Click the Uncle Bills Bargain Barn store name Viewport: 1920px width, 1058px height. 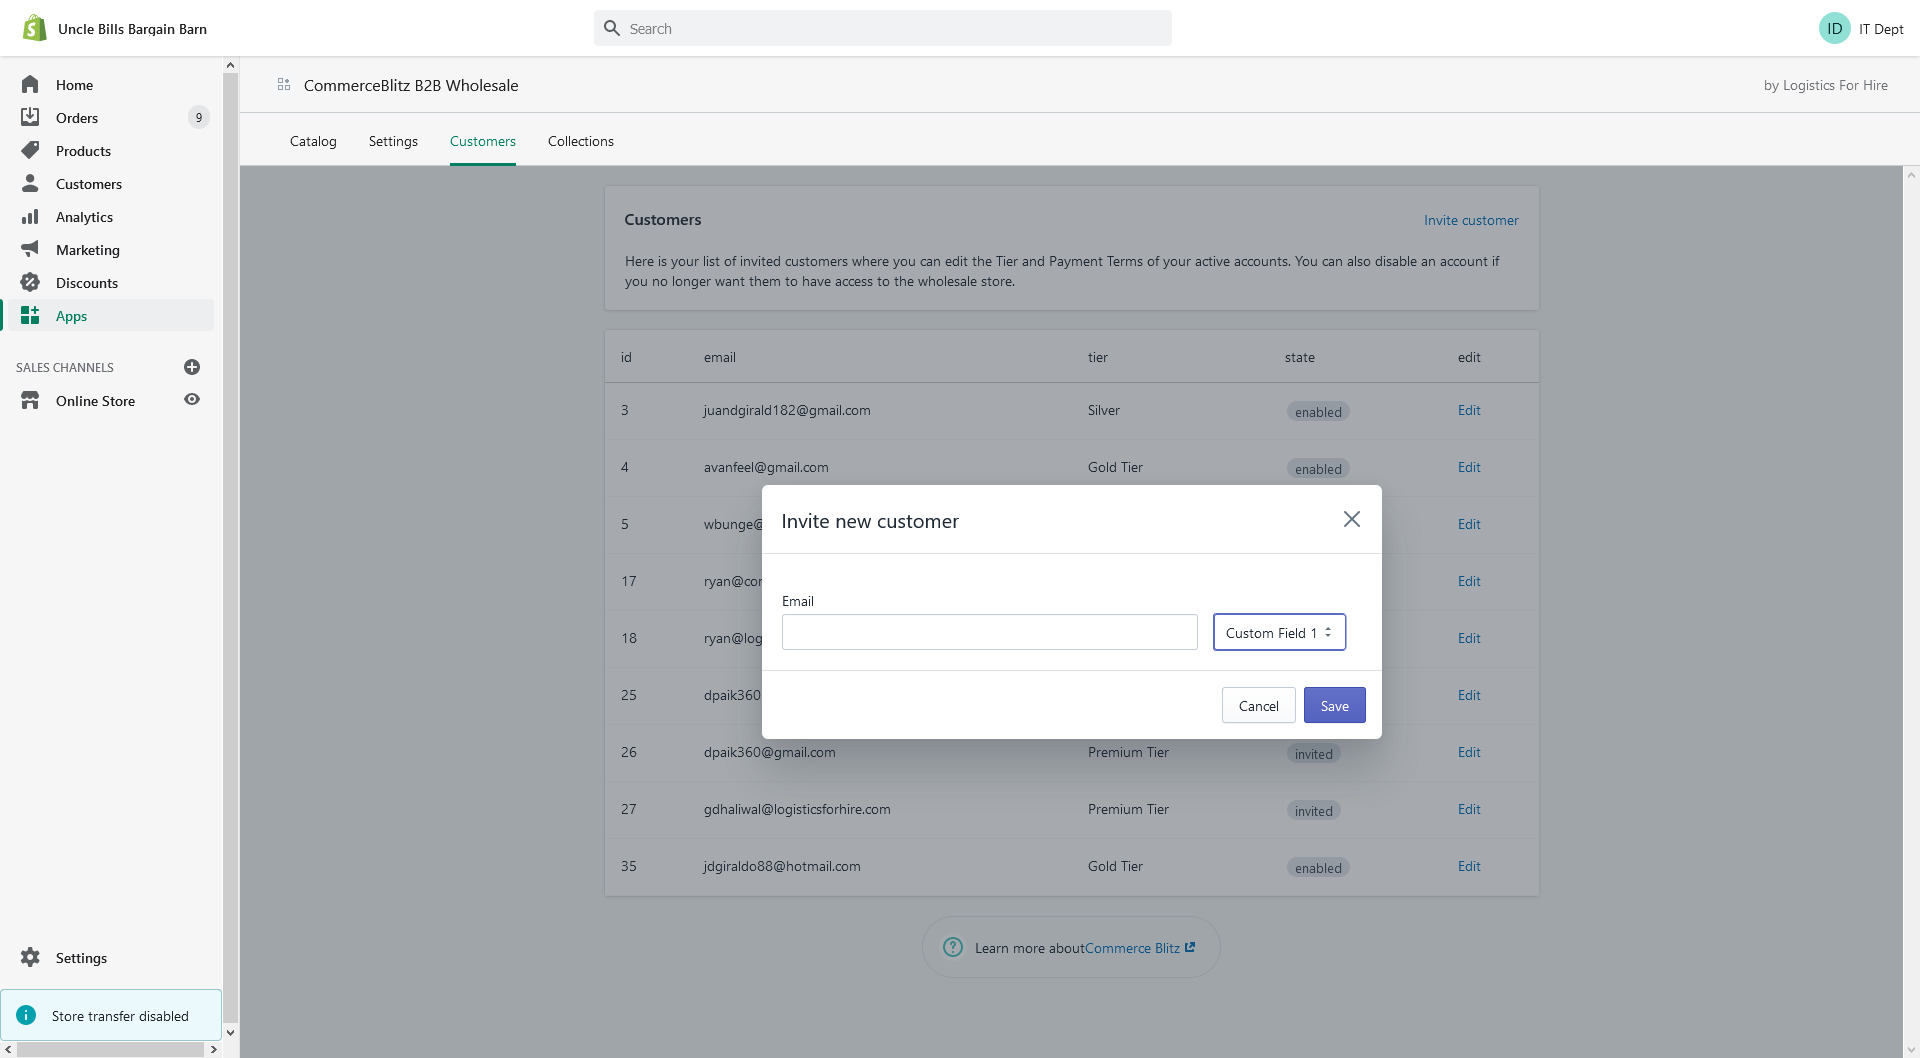point(132,29)
